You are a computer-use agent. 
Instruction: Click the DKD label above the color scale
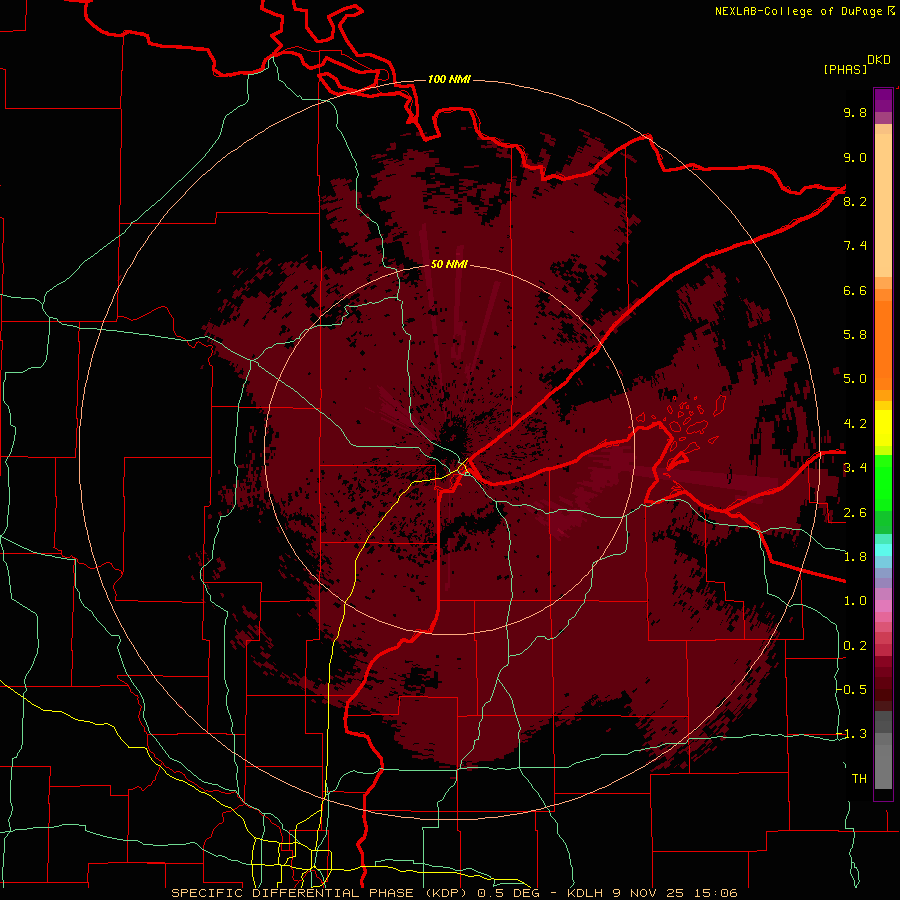(x=879, y=60)
